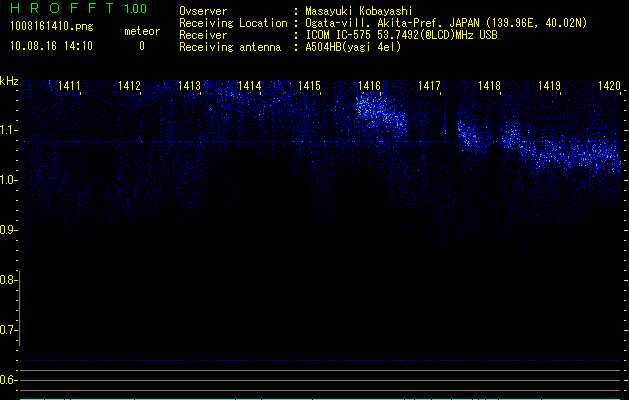
Task: Click the bright echo burst below 1416
Action: click(x=381, y=114)
